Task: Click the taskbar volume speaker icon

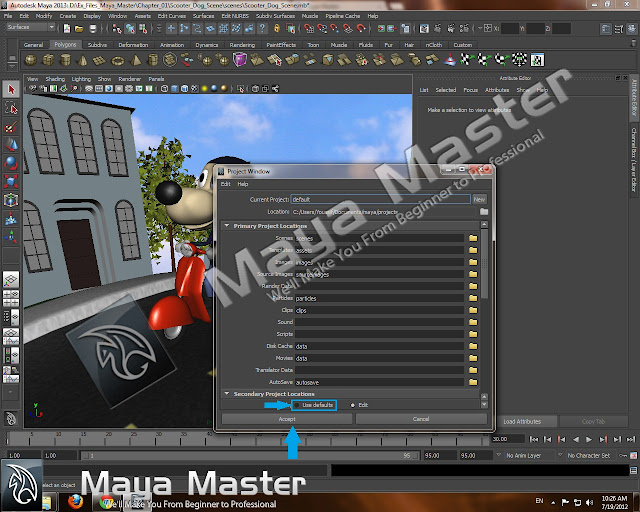Action: (589, 502)
